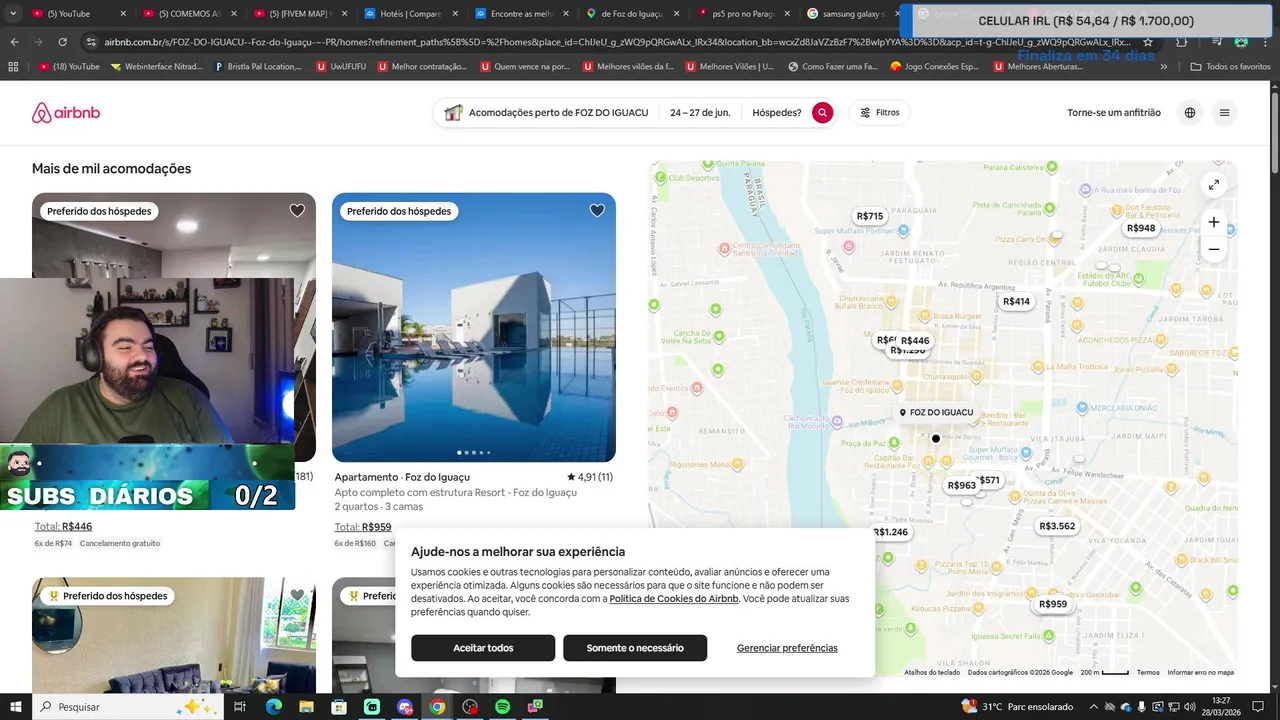Click the Windows Pesquisar search box
This screenshot has width=1280, height=720.
click(x=128, y=707)
